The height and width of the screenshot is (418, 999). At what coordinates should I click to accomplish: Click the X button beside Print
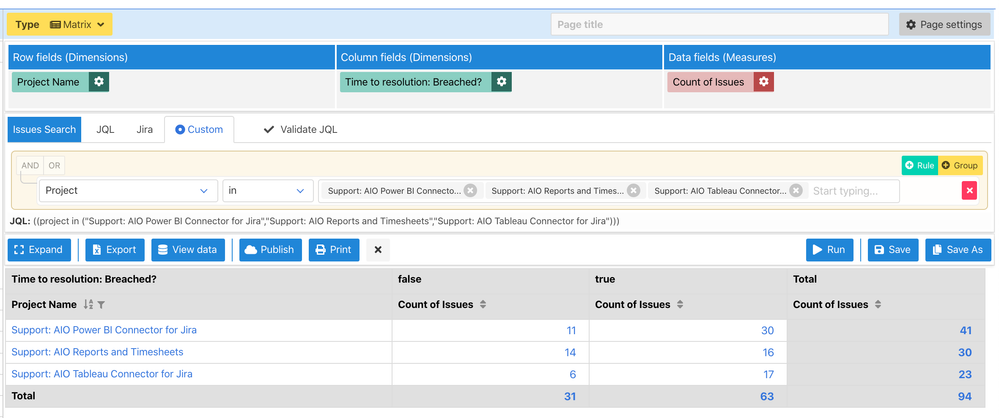(x=378, y=250)
